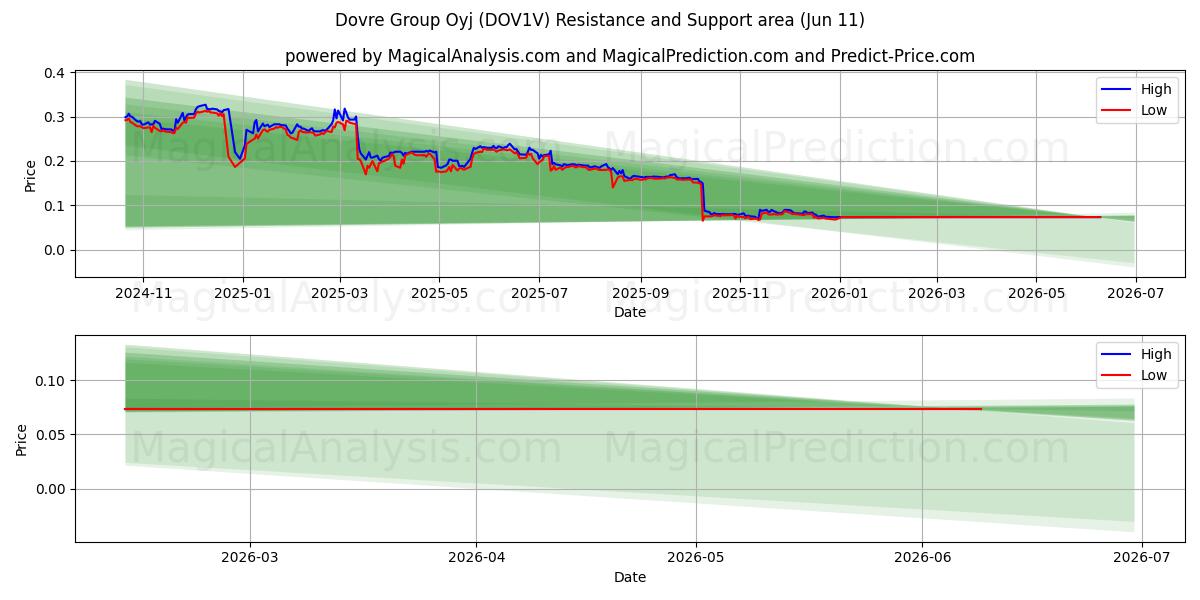Click the '2026-01' tick label
This screenshot has height=600, width=1200.
click(840, 292)
